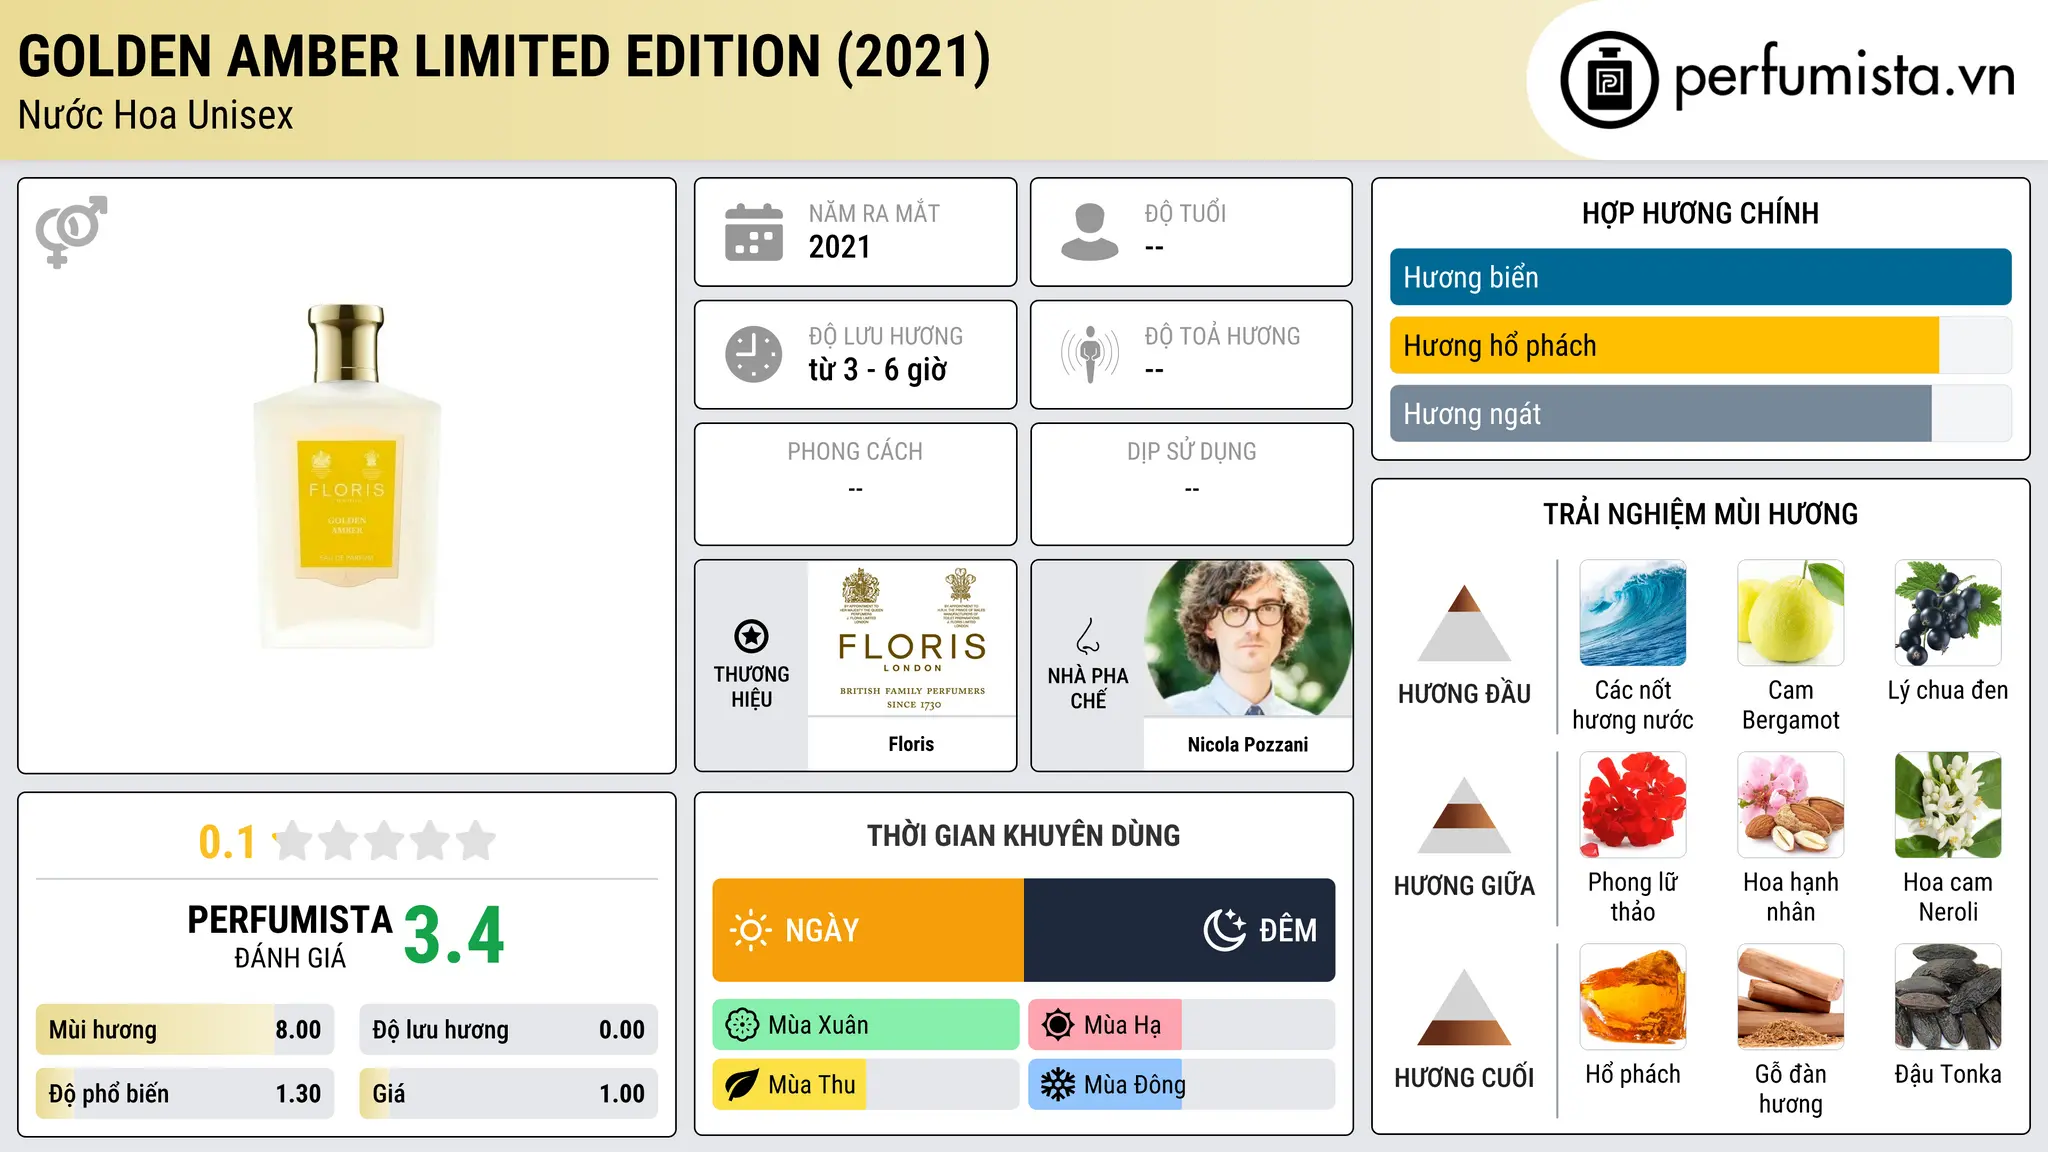Image resolution: width=2048 pixels, height=1152 pixels.
Task: Click the Nước Hoa Unisex subtitle
Action: click(x=156, y=116)
